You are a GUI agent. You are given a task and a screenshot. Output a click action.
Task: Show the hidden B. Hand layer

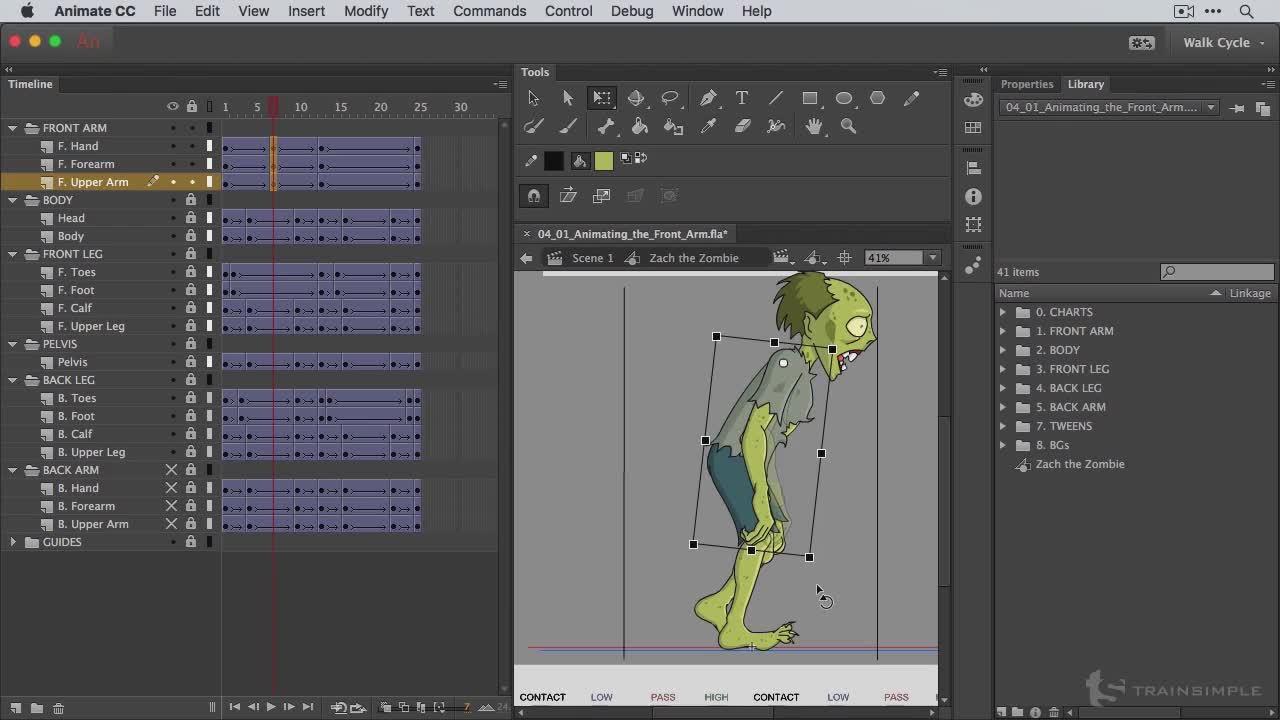(171, 488)
